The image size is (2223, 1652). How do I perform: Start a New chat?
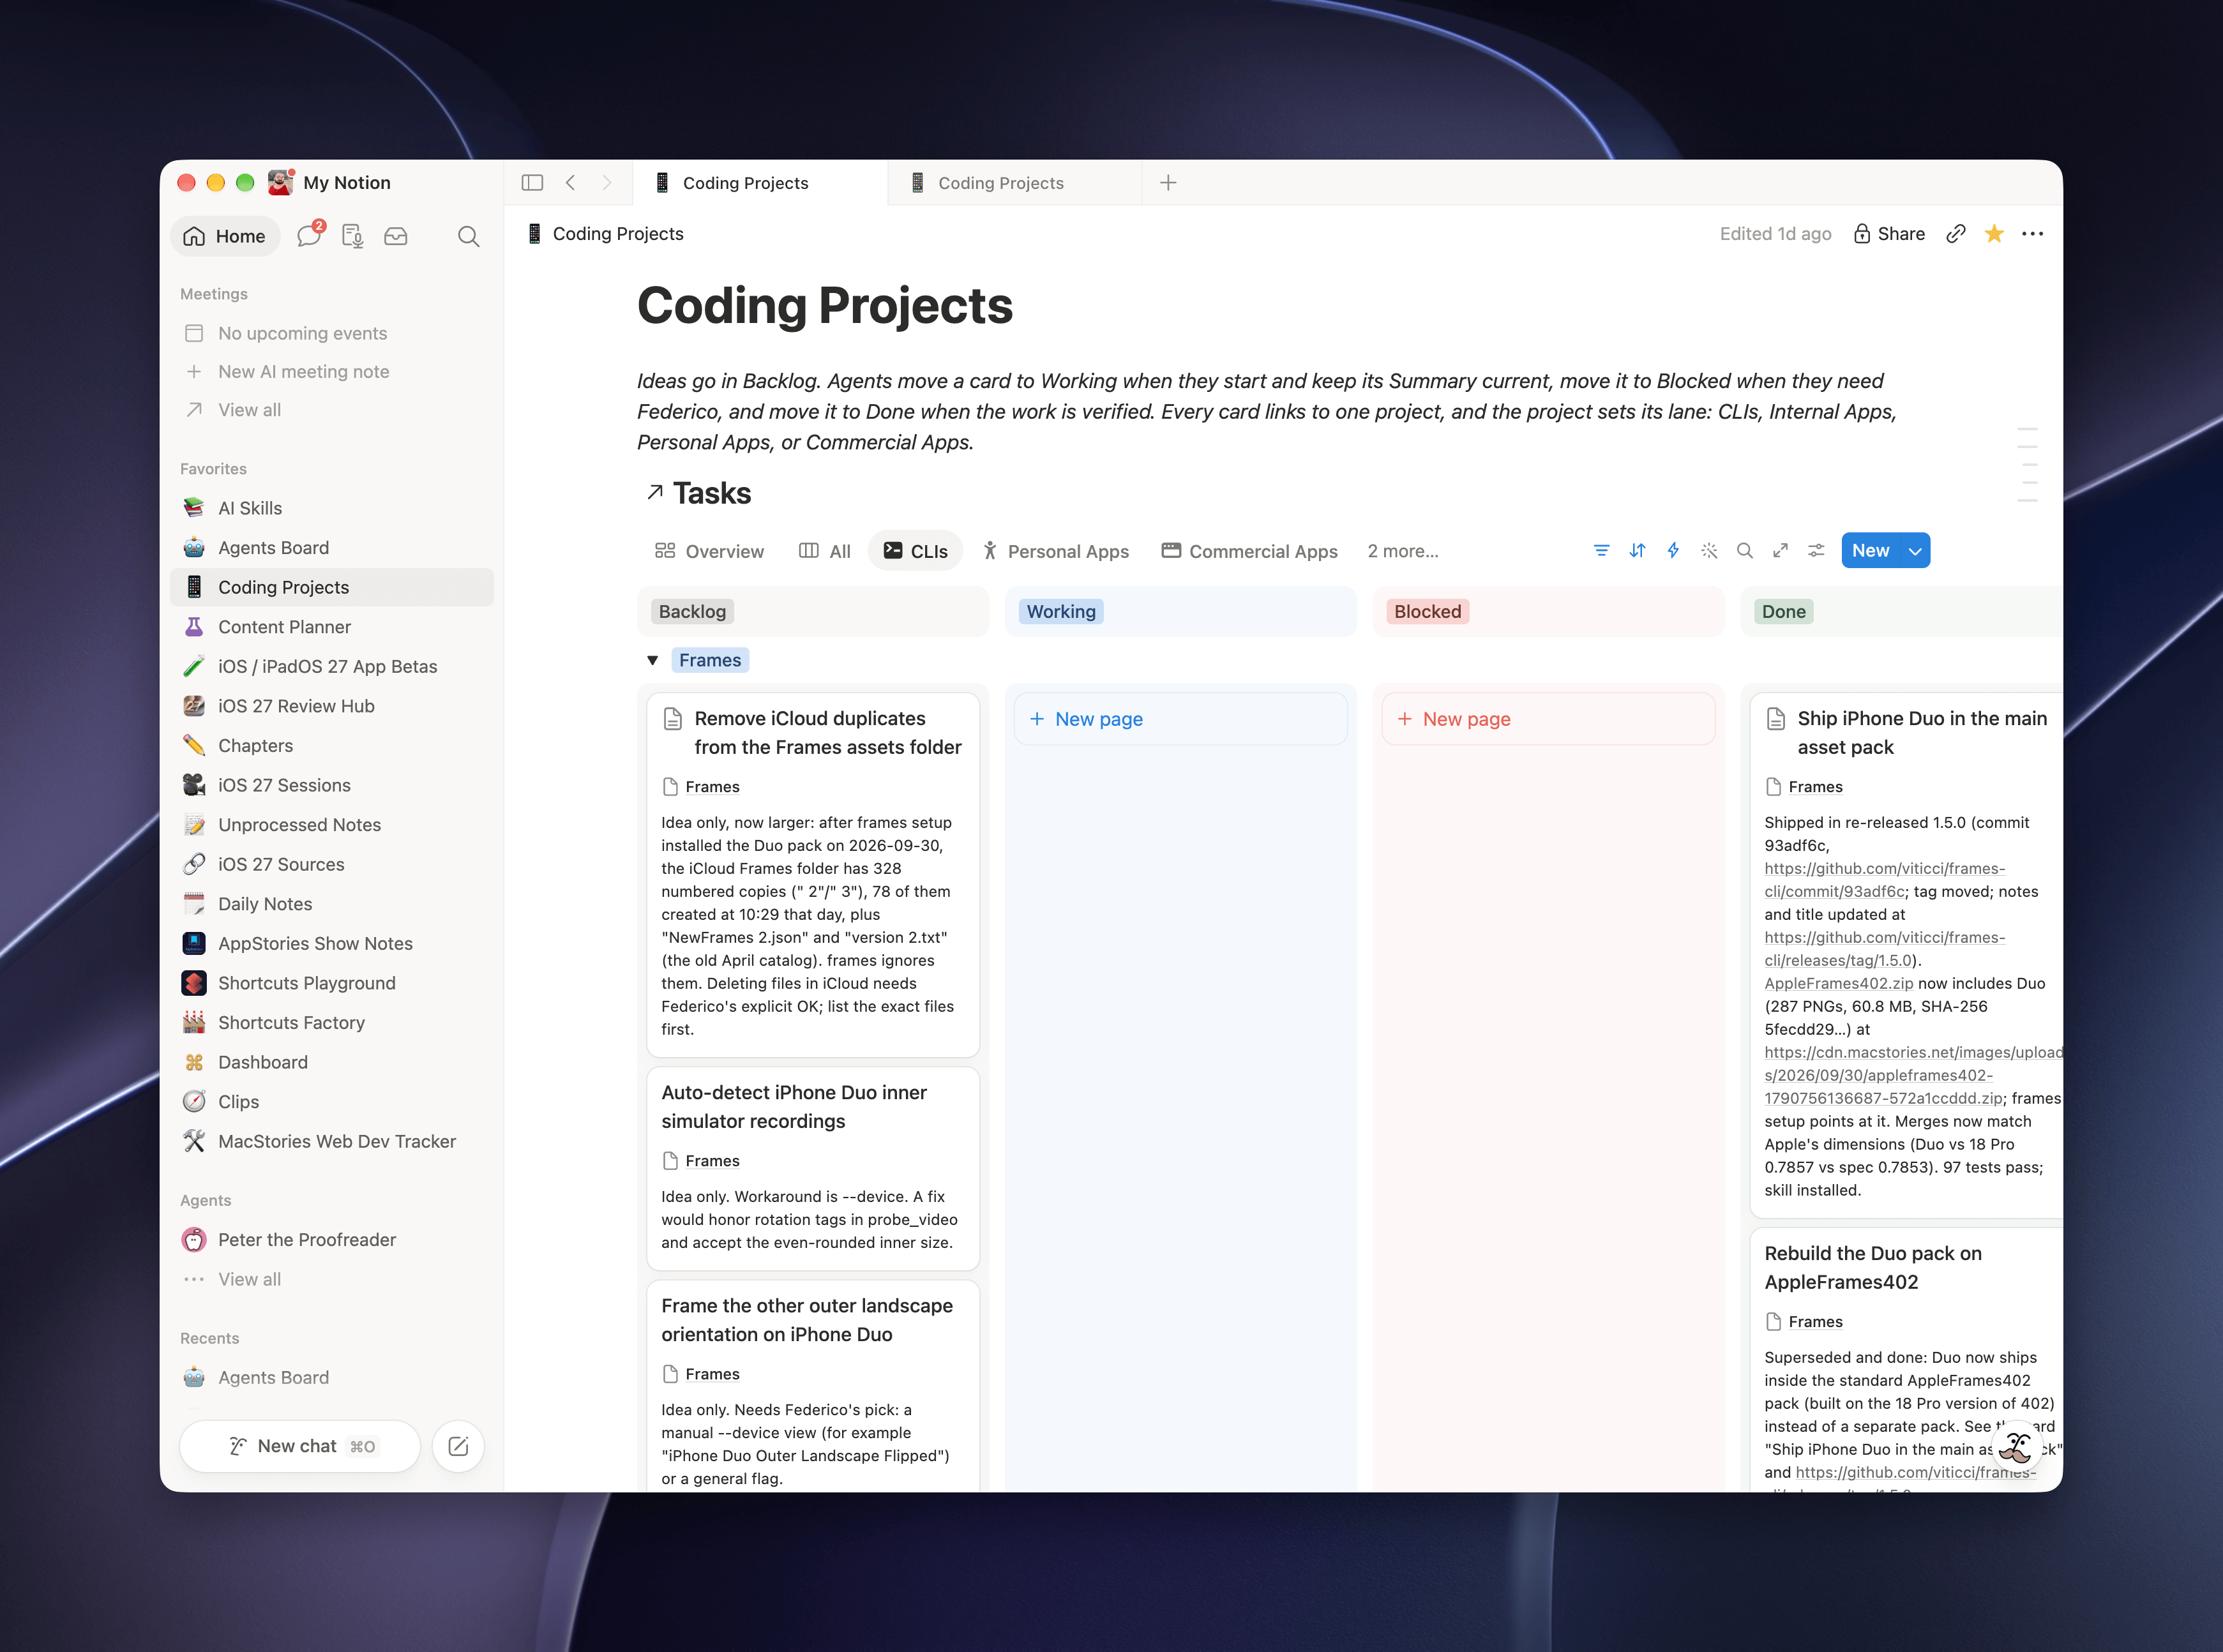coord(300,1446)
